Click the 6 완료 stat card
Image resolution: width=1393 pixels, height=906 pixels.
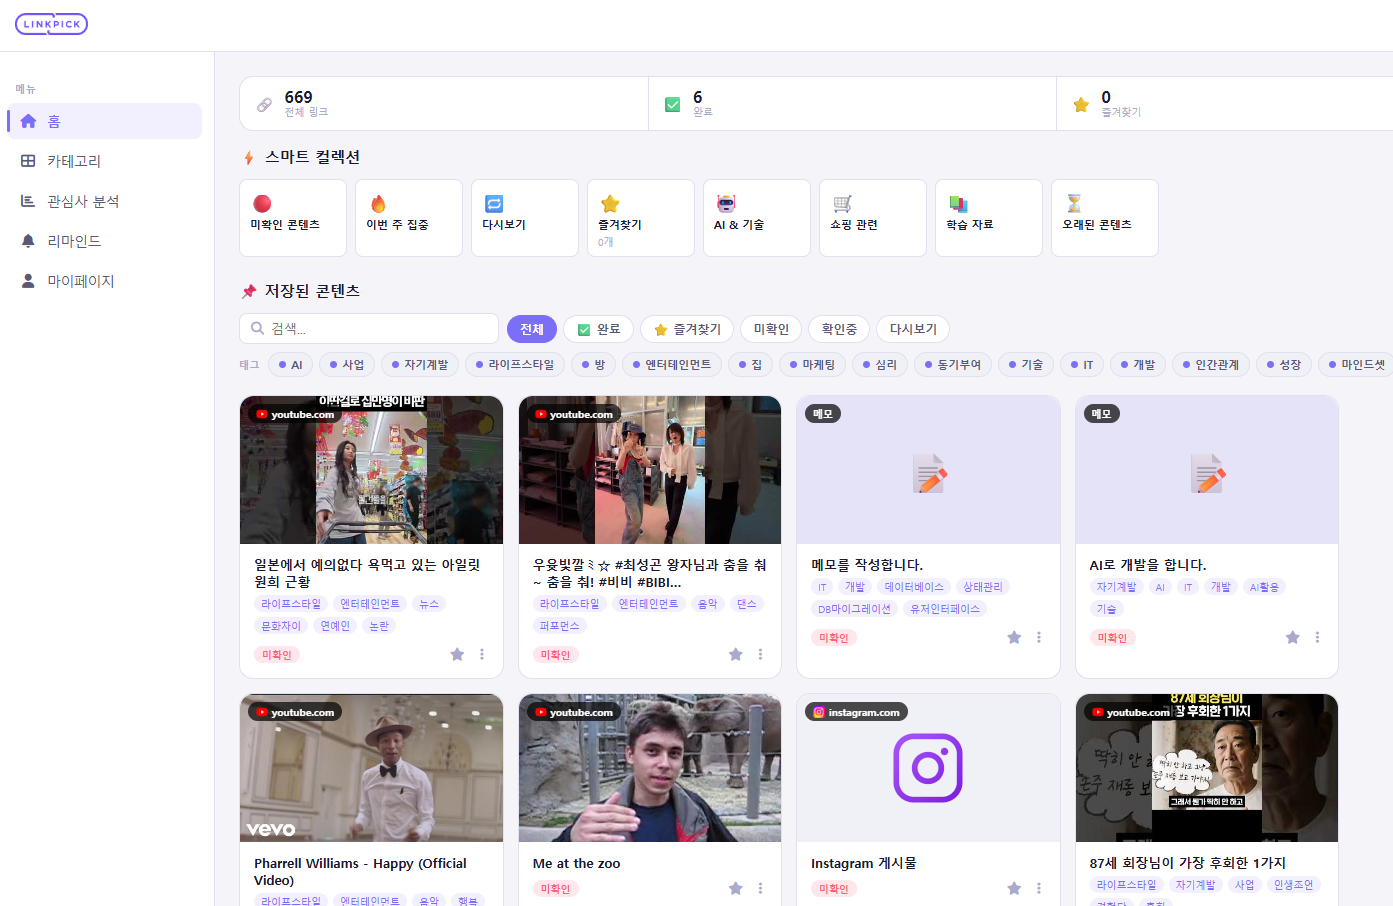(x=852, y=104)
